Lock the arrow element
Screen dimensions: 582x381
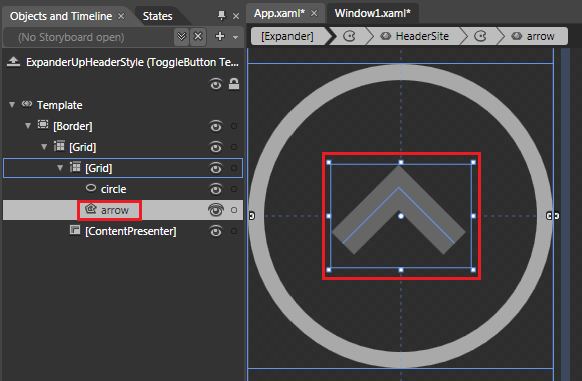234,210
